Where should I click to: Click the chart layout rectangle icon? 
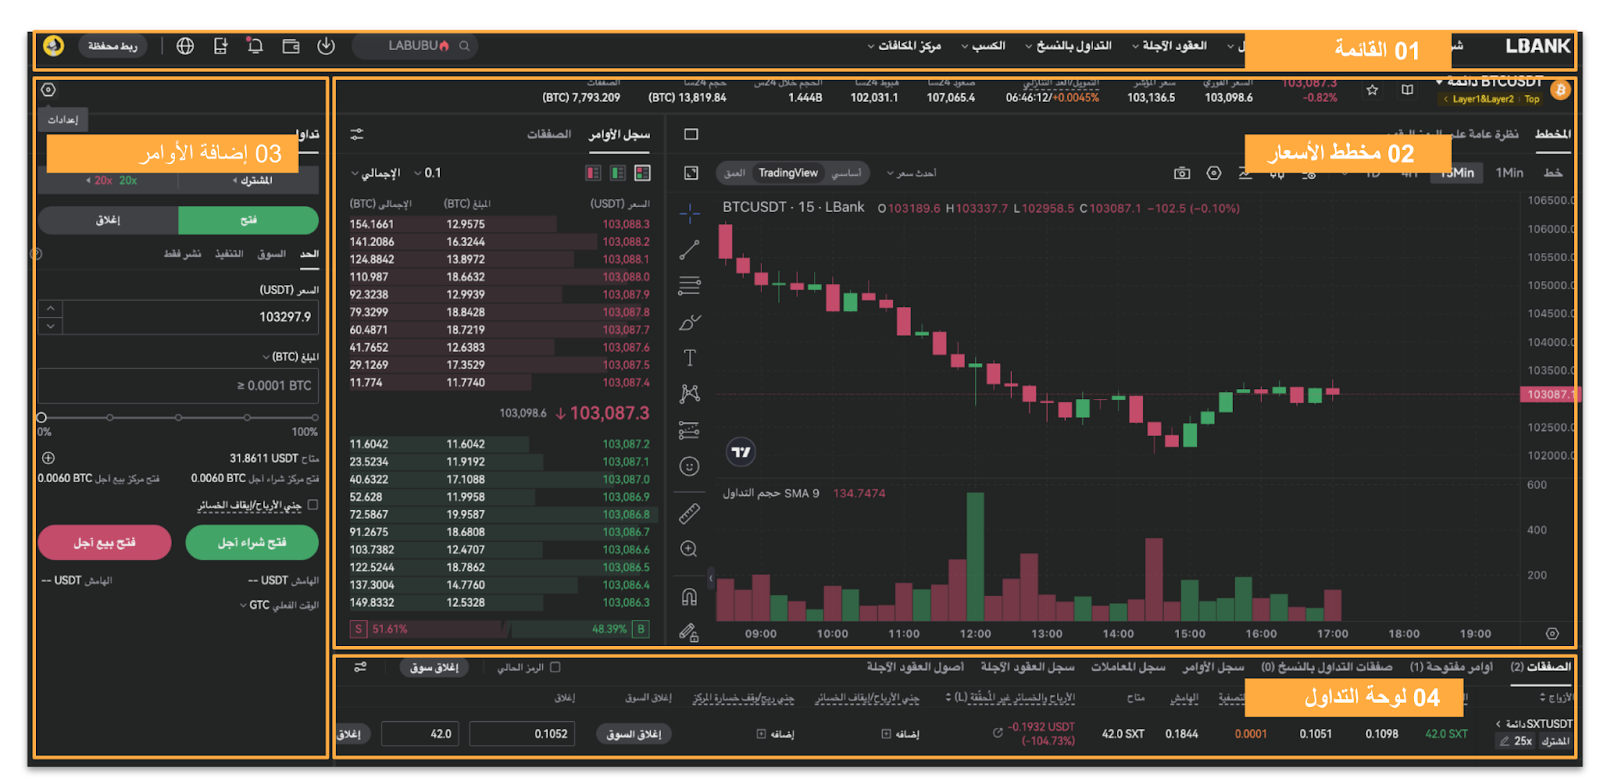691,134
